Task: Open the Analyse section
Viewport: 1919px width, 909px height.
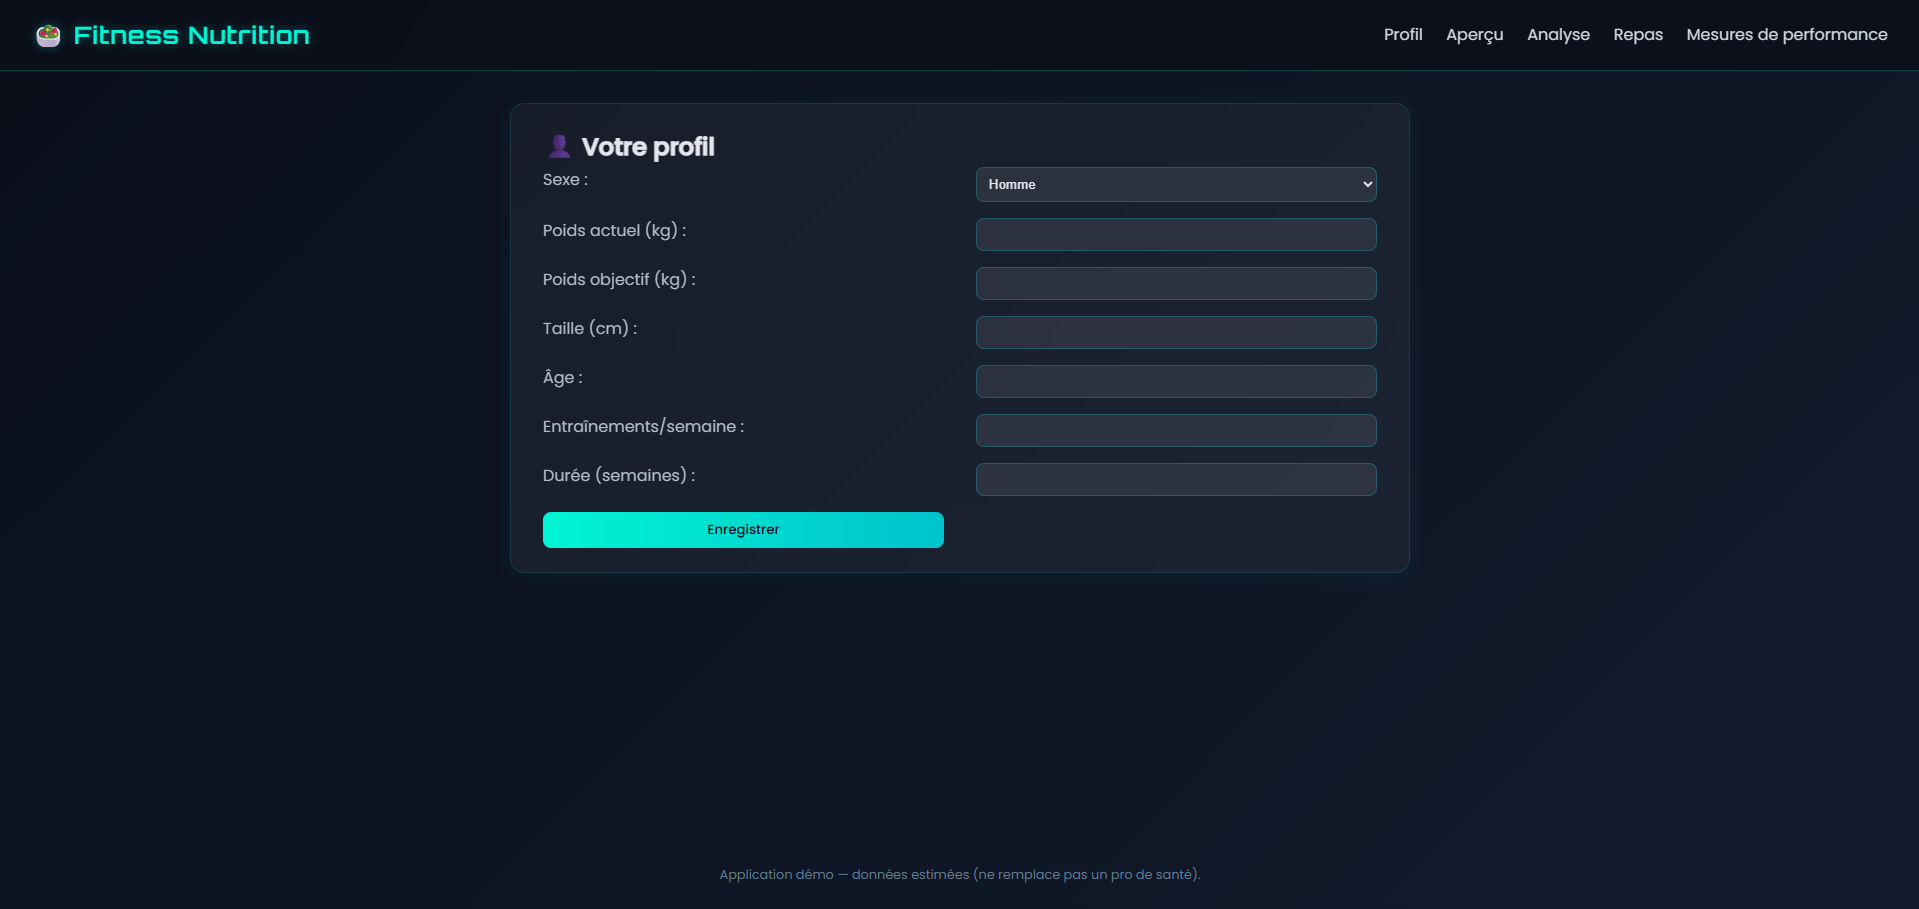Action: [x=1558, y=35]
